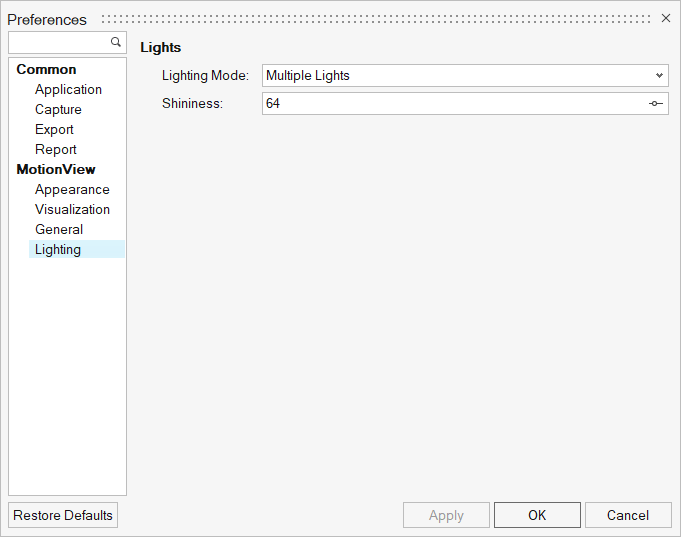This screenshot has width=681, height=537.
Task: Confirm with the OK button
Action: [537, 515]
